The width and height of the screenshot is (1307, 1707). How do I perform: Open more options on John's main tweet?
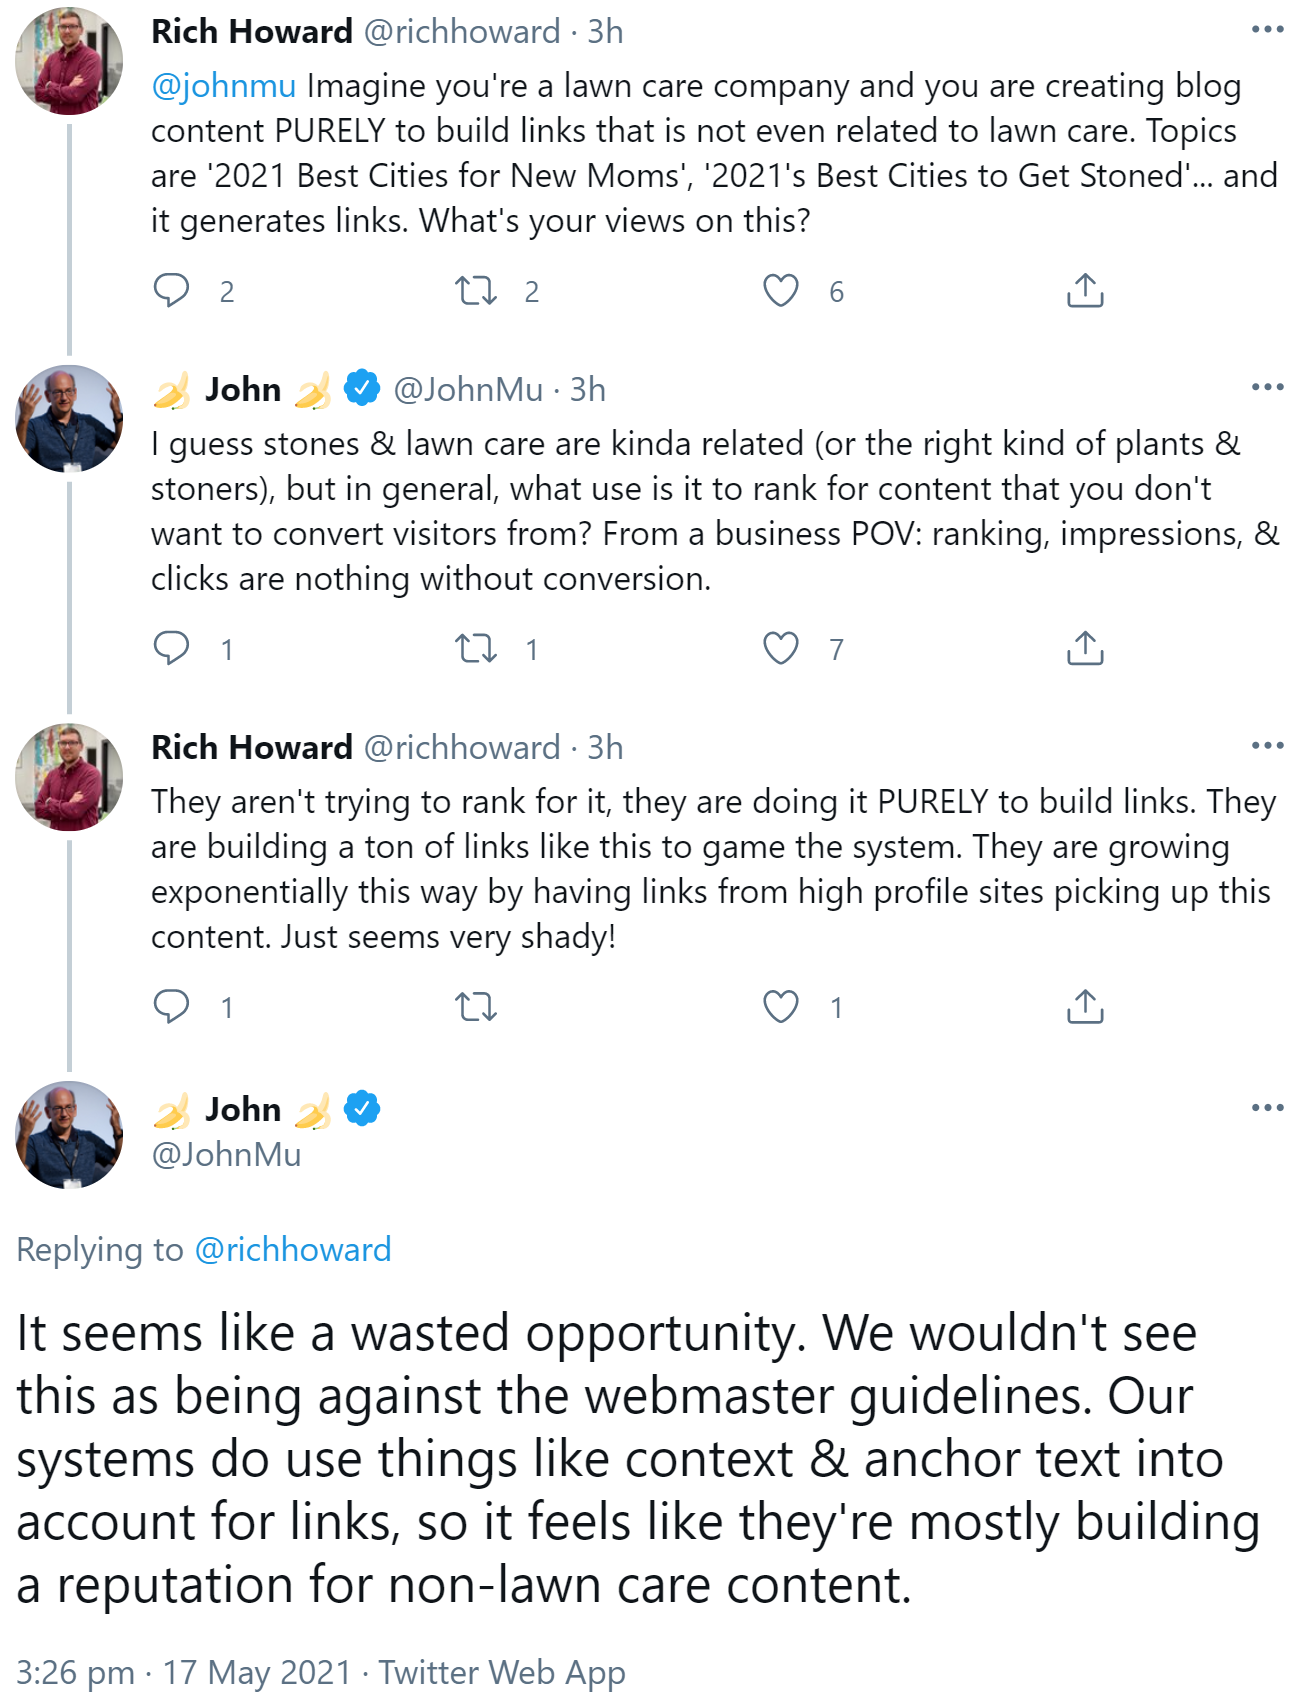click(1267, 1107)
